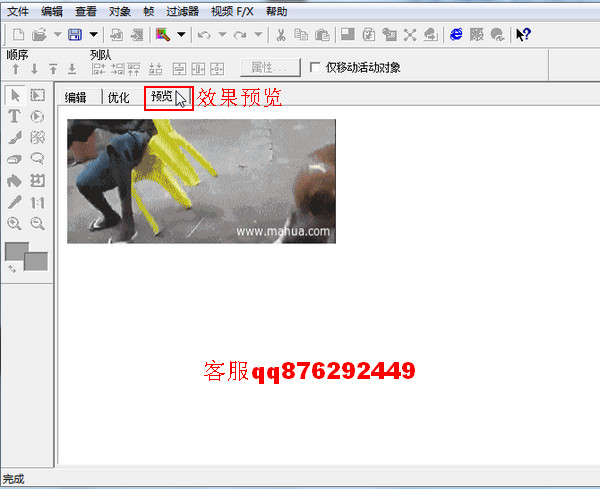Click the animated GIF preview image

(x=201, y=181)
